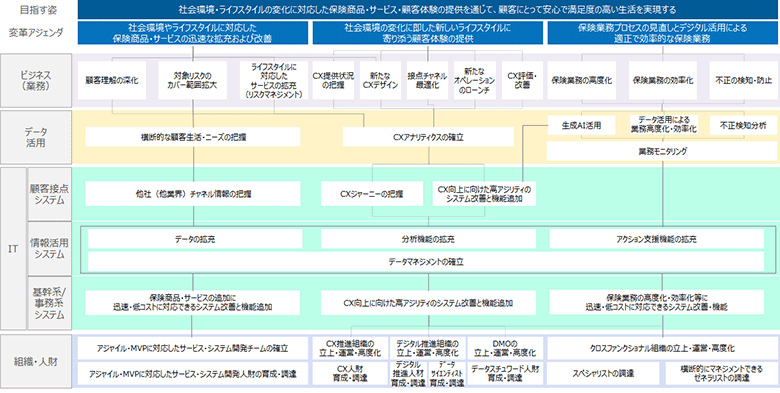
Task: Click the IT row label
Action: [13, 249]
